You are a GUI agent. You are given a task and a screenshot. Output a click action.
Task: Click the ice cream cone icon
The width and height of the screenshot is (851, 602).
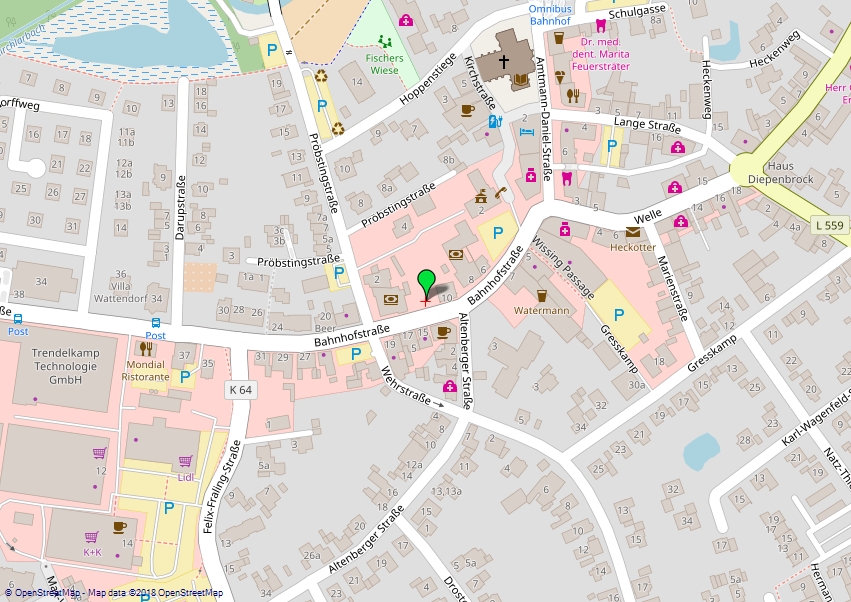point(560,77)
